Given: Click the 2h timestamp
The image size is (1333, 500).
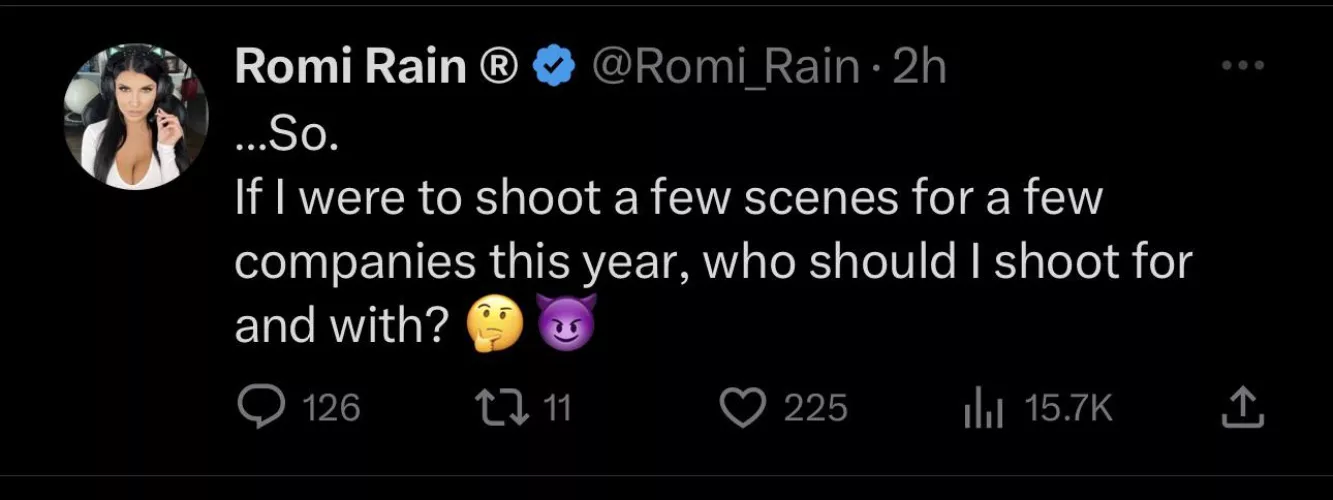Looking at the screenshot, I should (918, 67).
